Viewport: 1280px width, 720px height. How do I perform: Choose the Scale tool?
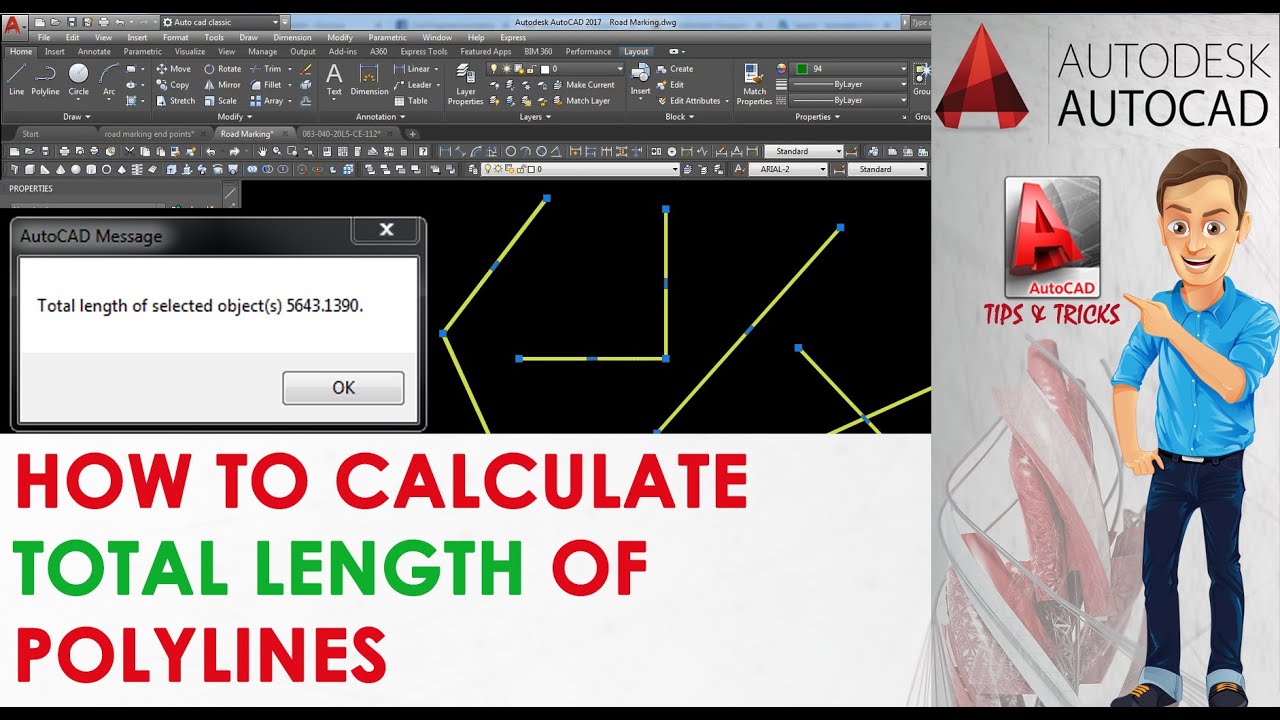click(220, 101)
